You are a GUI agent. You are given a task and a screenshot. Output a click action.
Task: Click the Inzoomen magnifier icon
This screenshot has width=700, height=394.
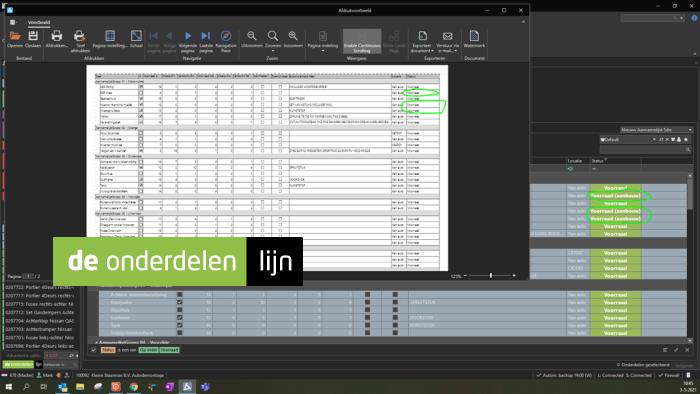tap(293, 36)
